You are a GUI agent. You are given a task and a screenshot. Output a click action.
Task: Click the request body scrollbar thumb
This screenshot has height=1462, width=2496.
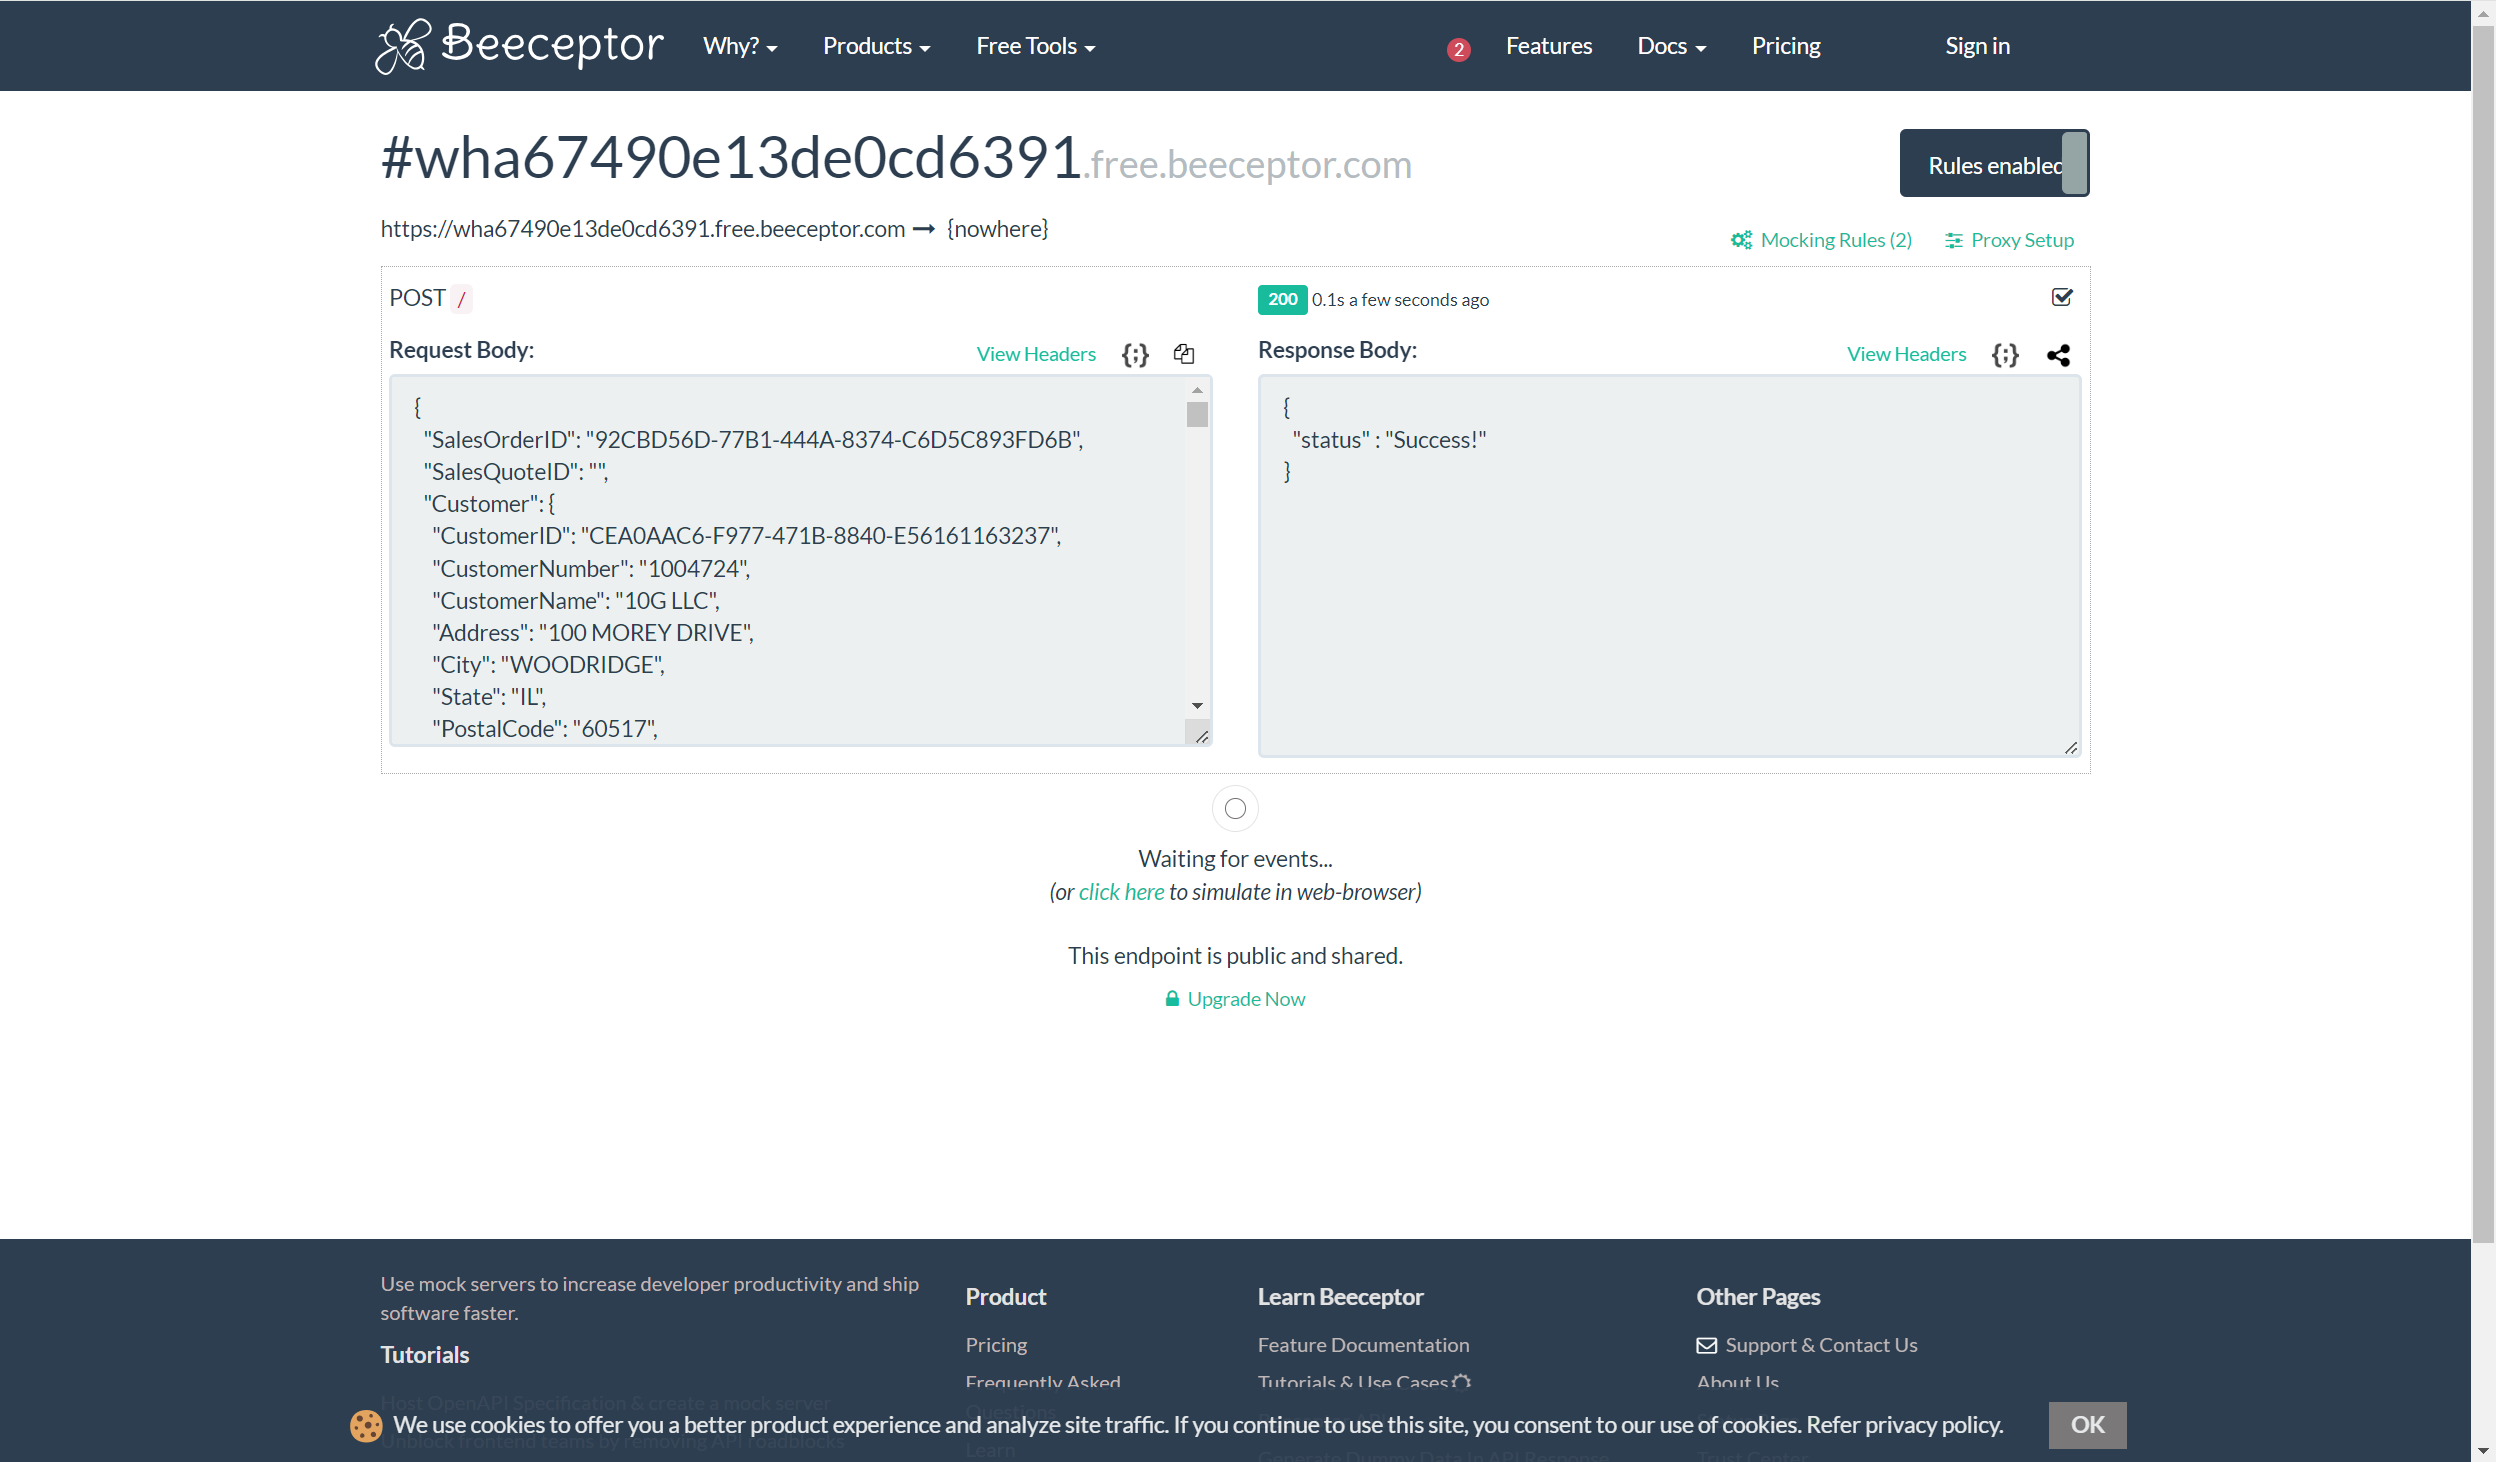[1197, 414]
